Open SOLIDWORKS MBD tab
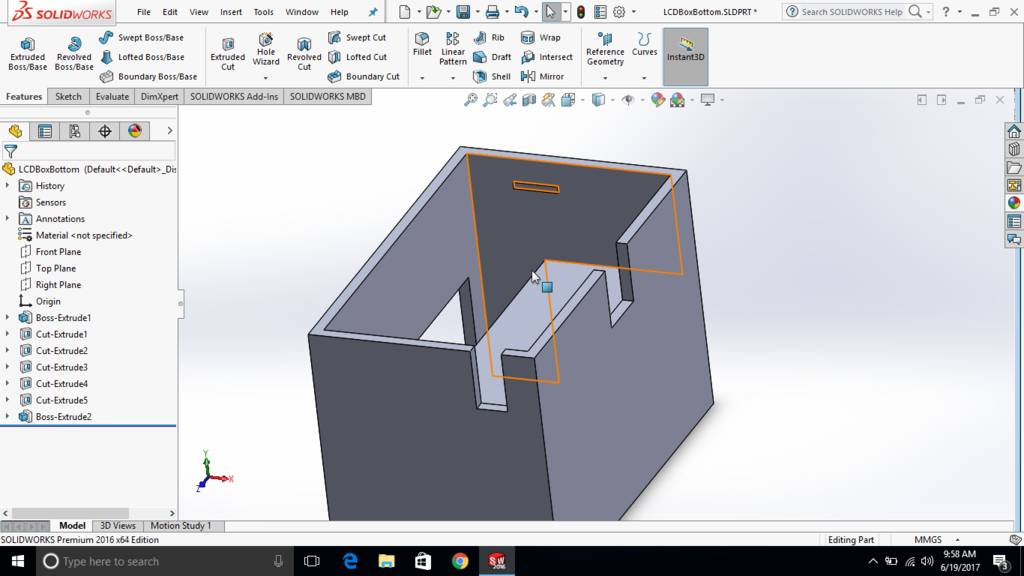The image size is (1024, 576). tap(327, 97)
